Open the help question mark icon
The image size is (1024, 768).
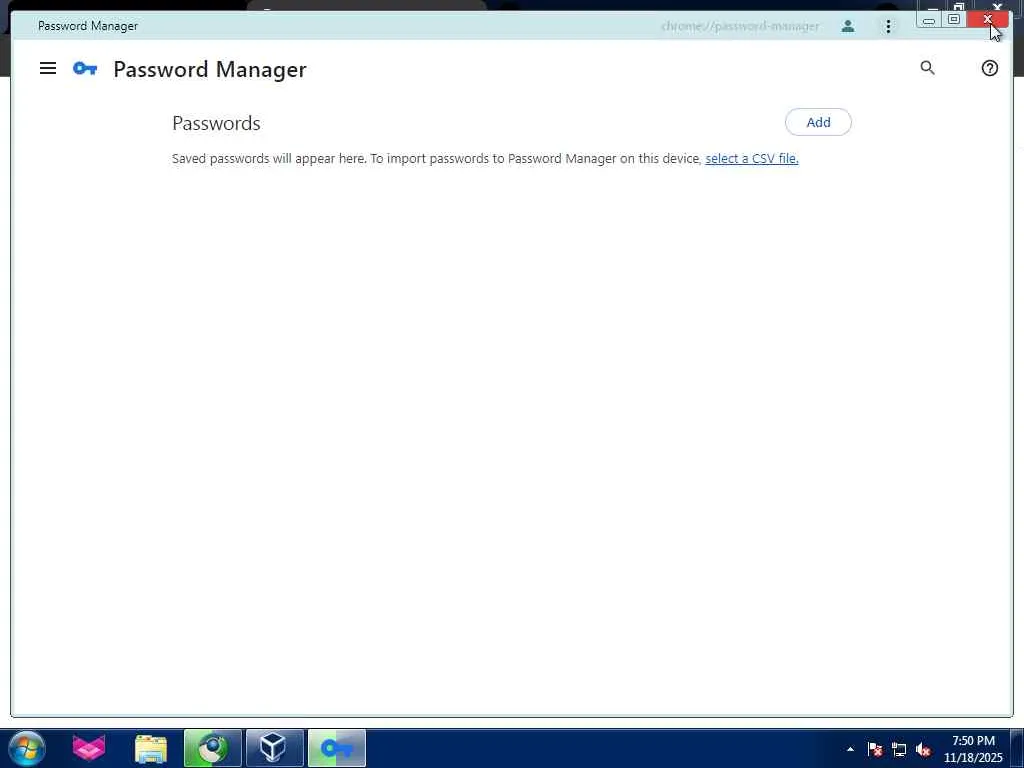(989, 68)
